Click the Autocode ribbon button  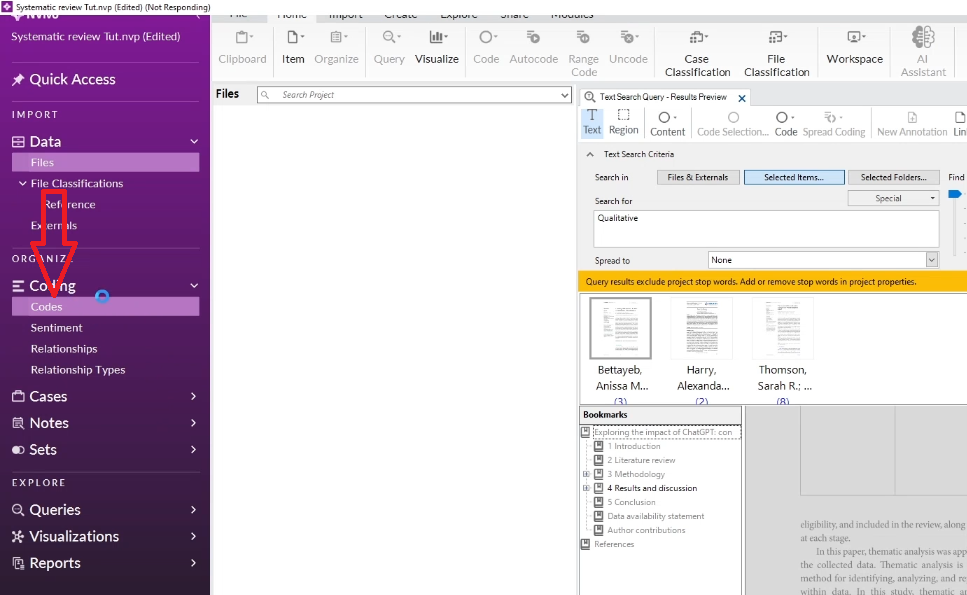[x=533, y=47]
